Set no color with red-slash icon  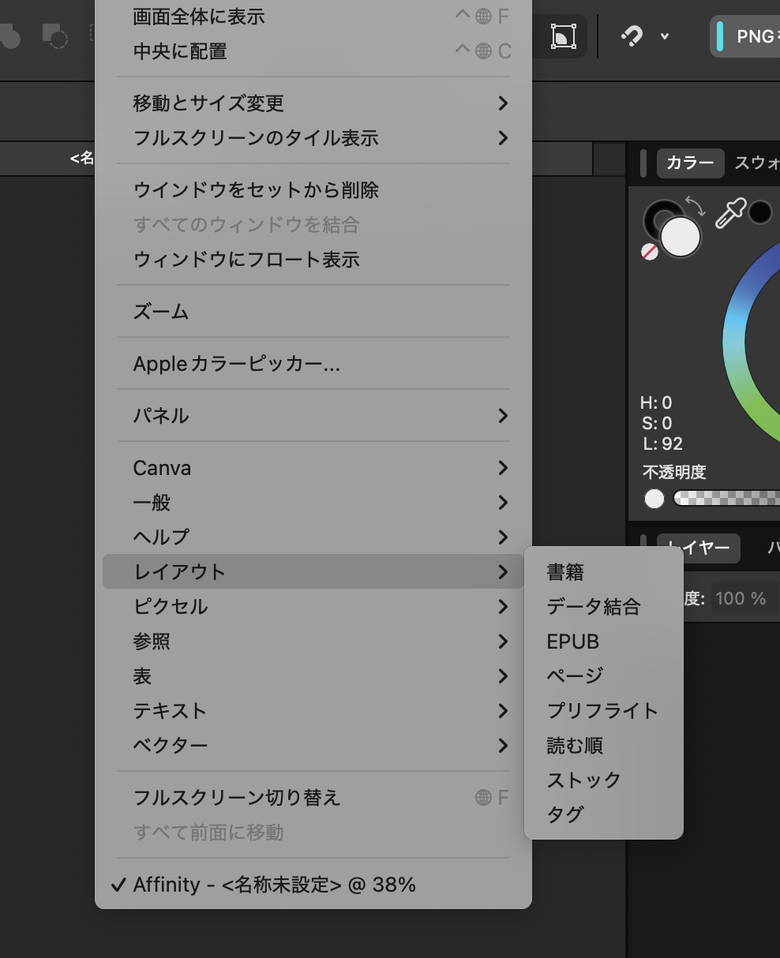[x=649, y=252]
